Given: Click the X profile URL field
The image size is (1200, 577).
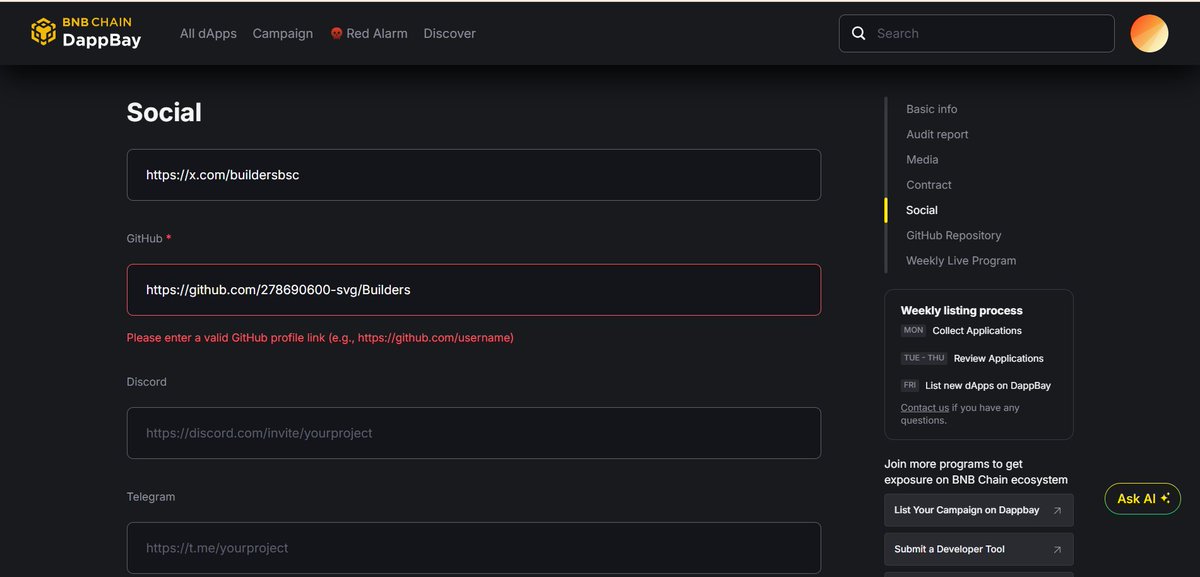Looking at the screenshot, I should pos(473,175).
